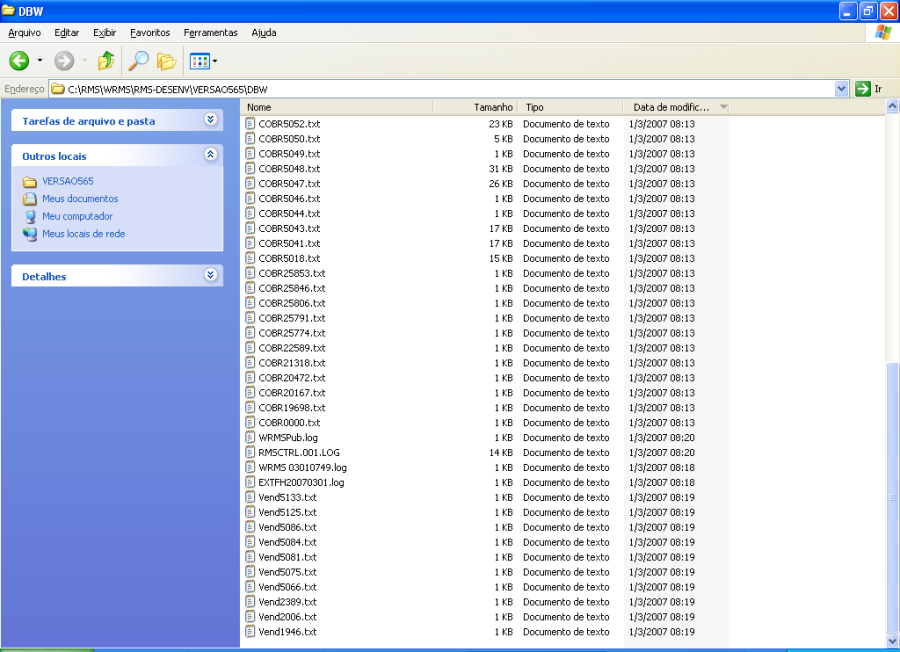Sort by Data de modific... column
900x652 pixels.
click(x=676, y=107)
